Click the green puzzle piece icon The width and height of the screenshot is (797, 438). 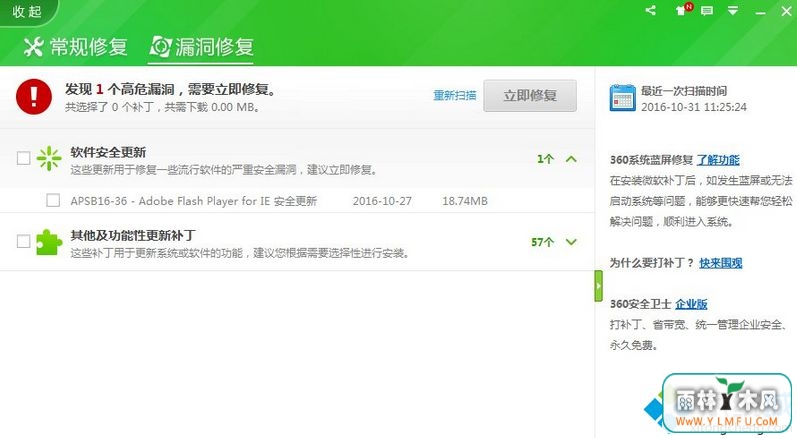click(x=49, y=242)
